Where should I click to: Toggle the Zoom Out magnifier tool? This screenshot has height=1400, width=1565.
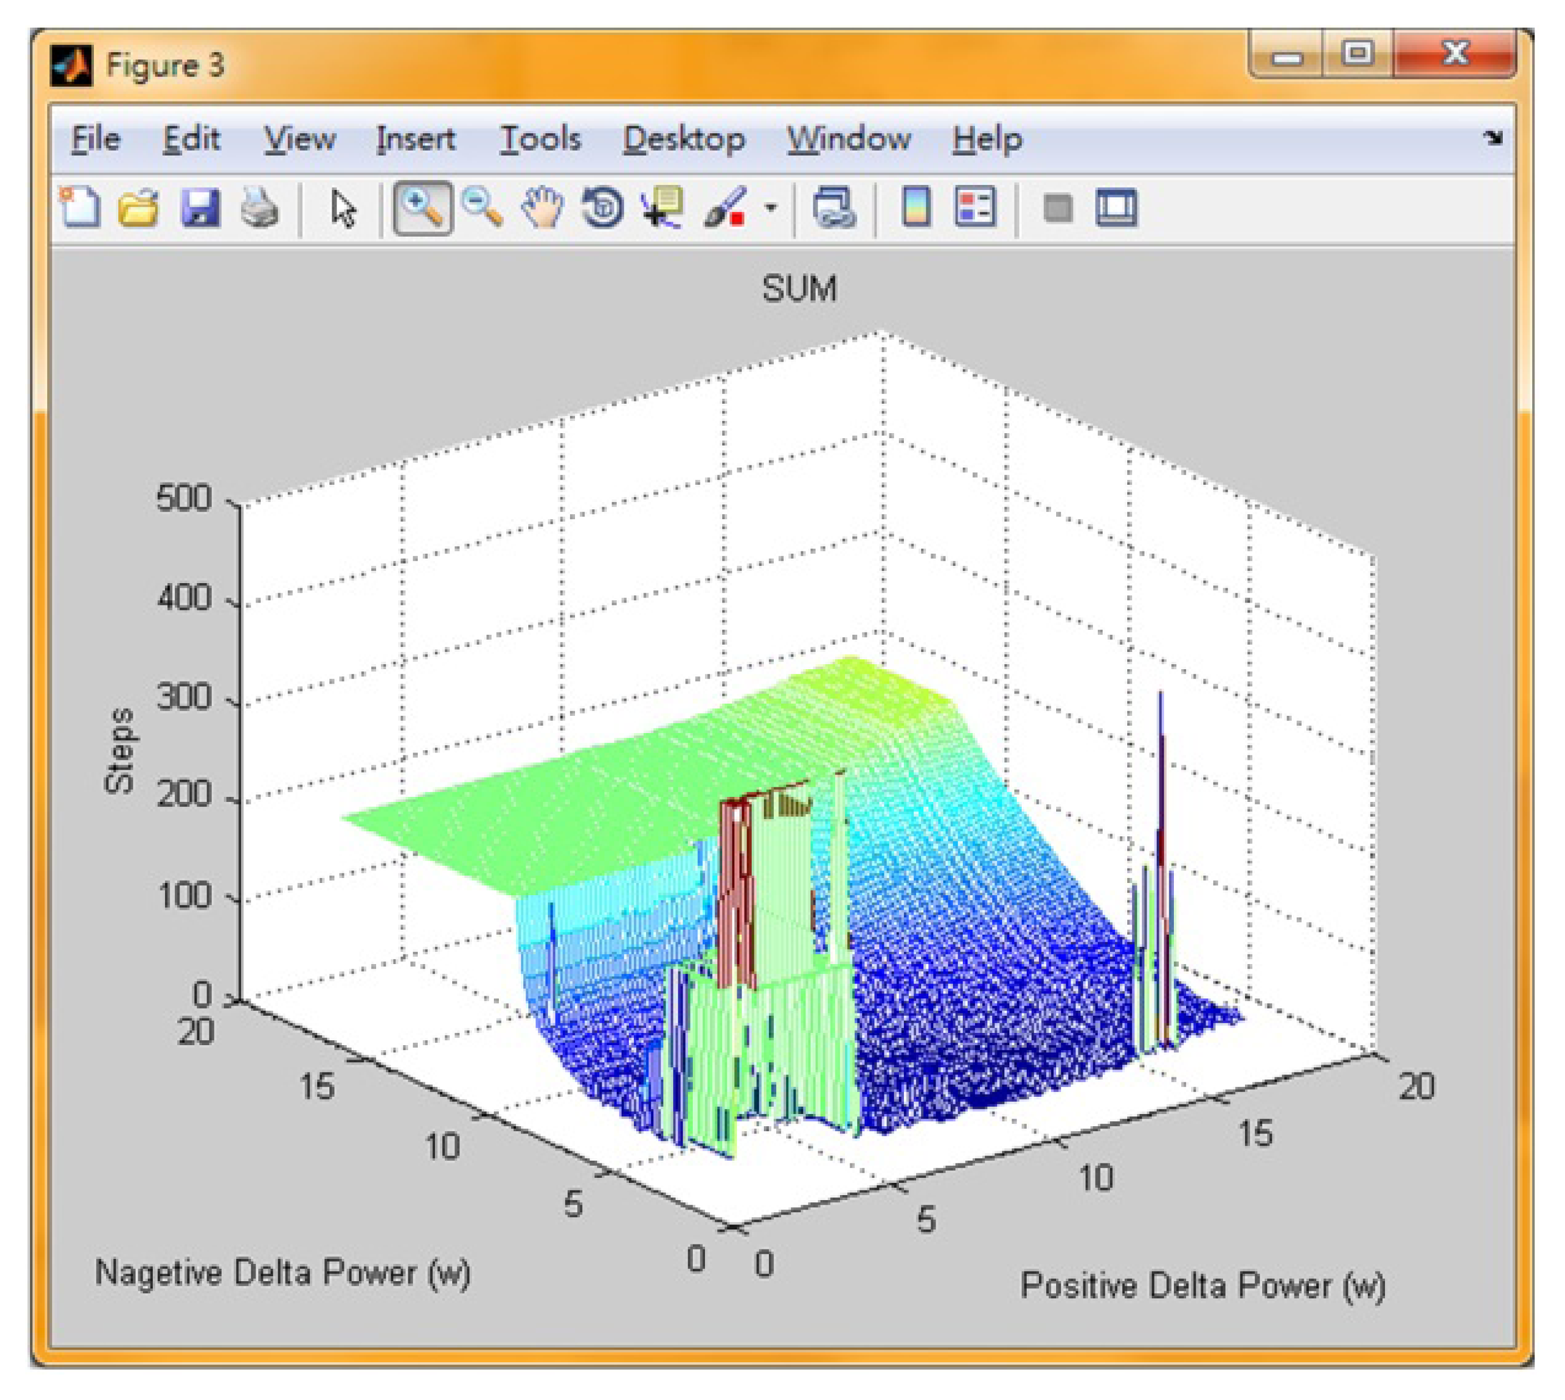point(482,208)
